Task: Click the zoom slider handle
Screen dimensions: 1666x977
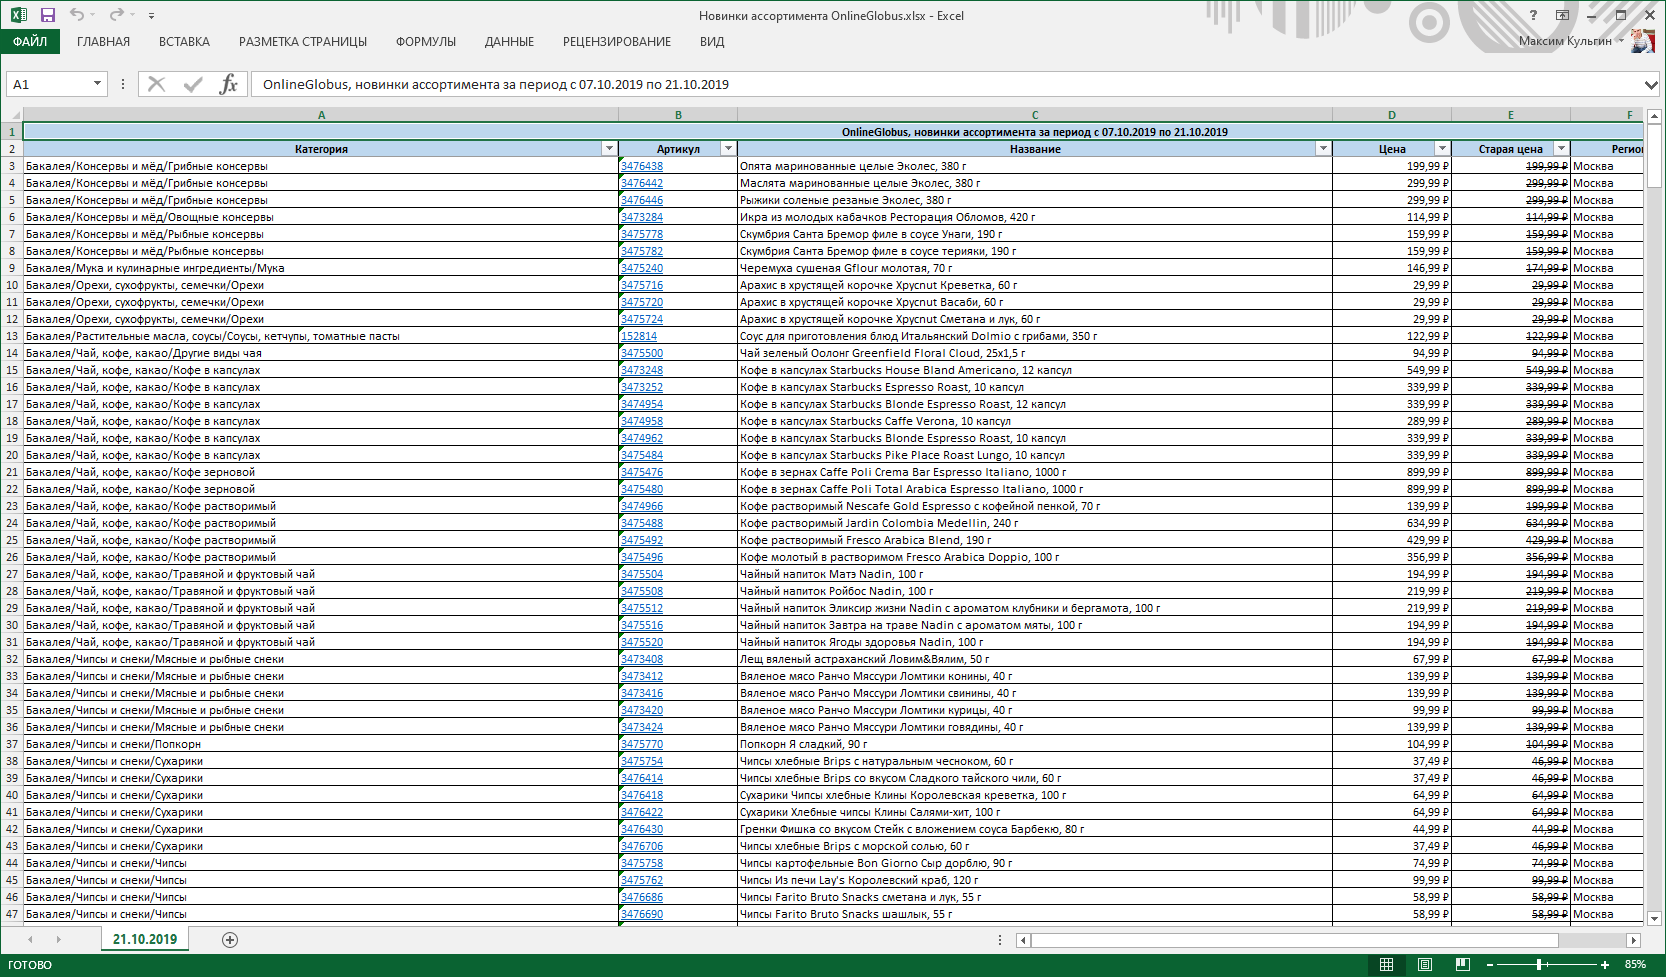Action: tap(1539, 965)
